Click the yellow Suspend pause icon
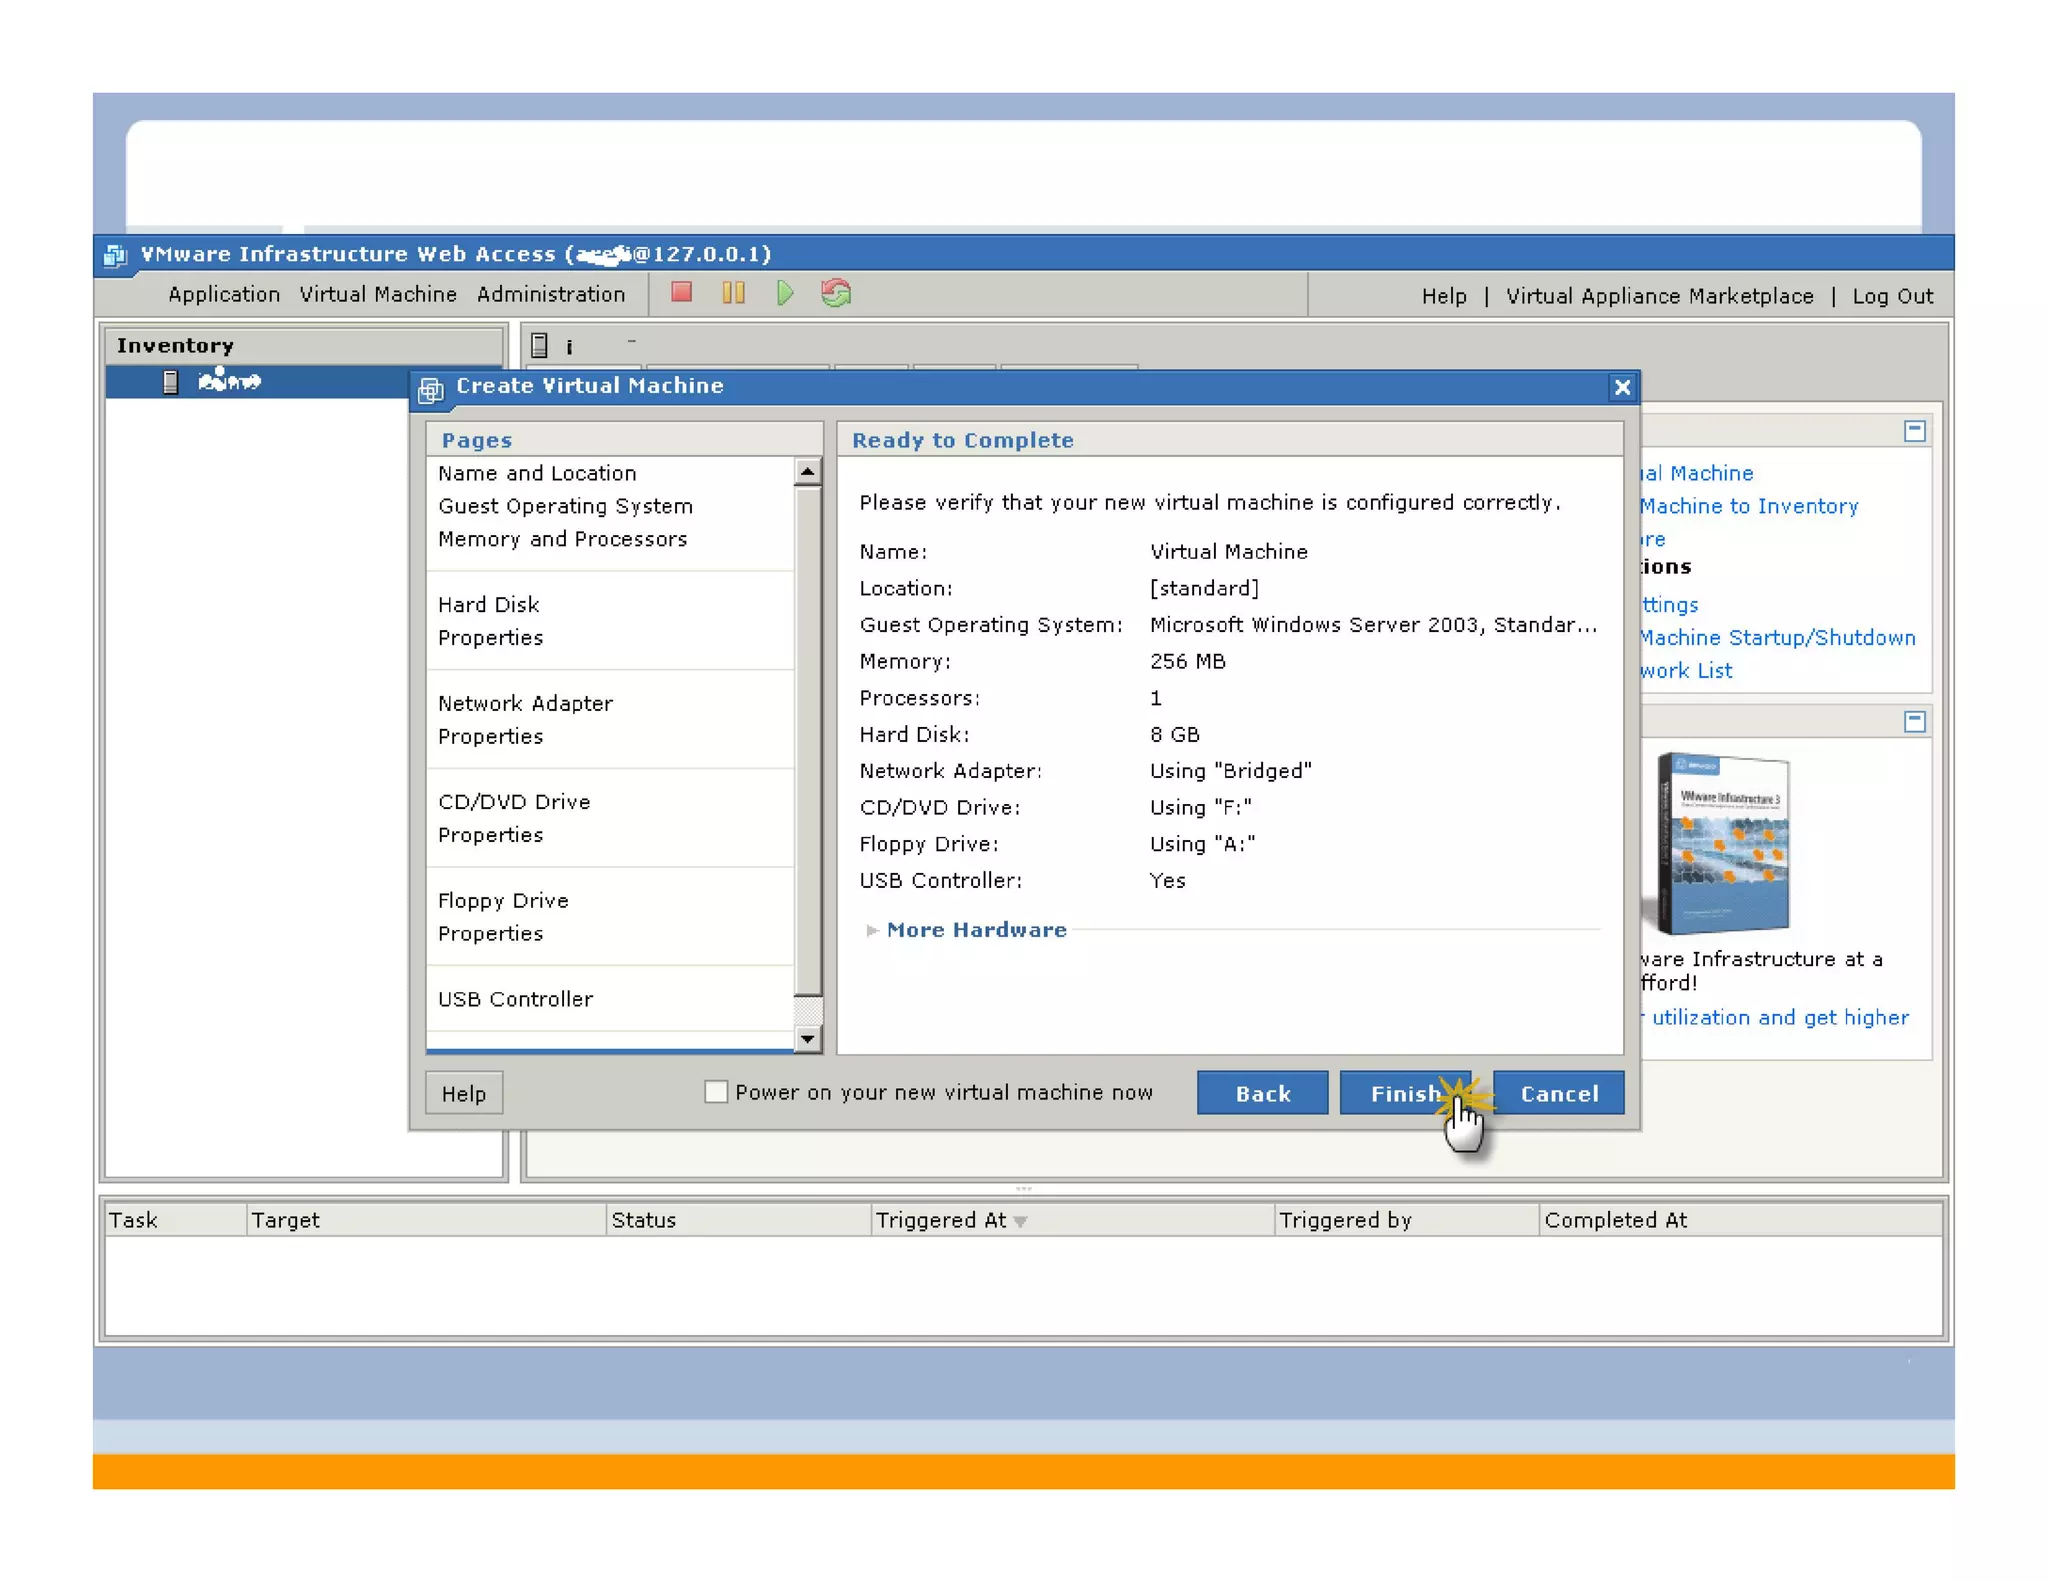Viewport: 2048px width, 1582px height. (733, 293)
